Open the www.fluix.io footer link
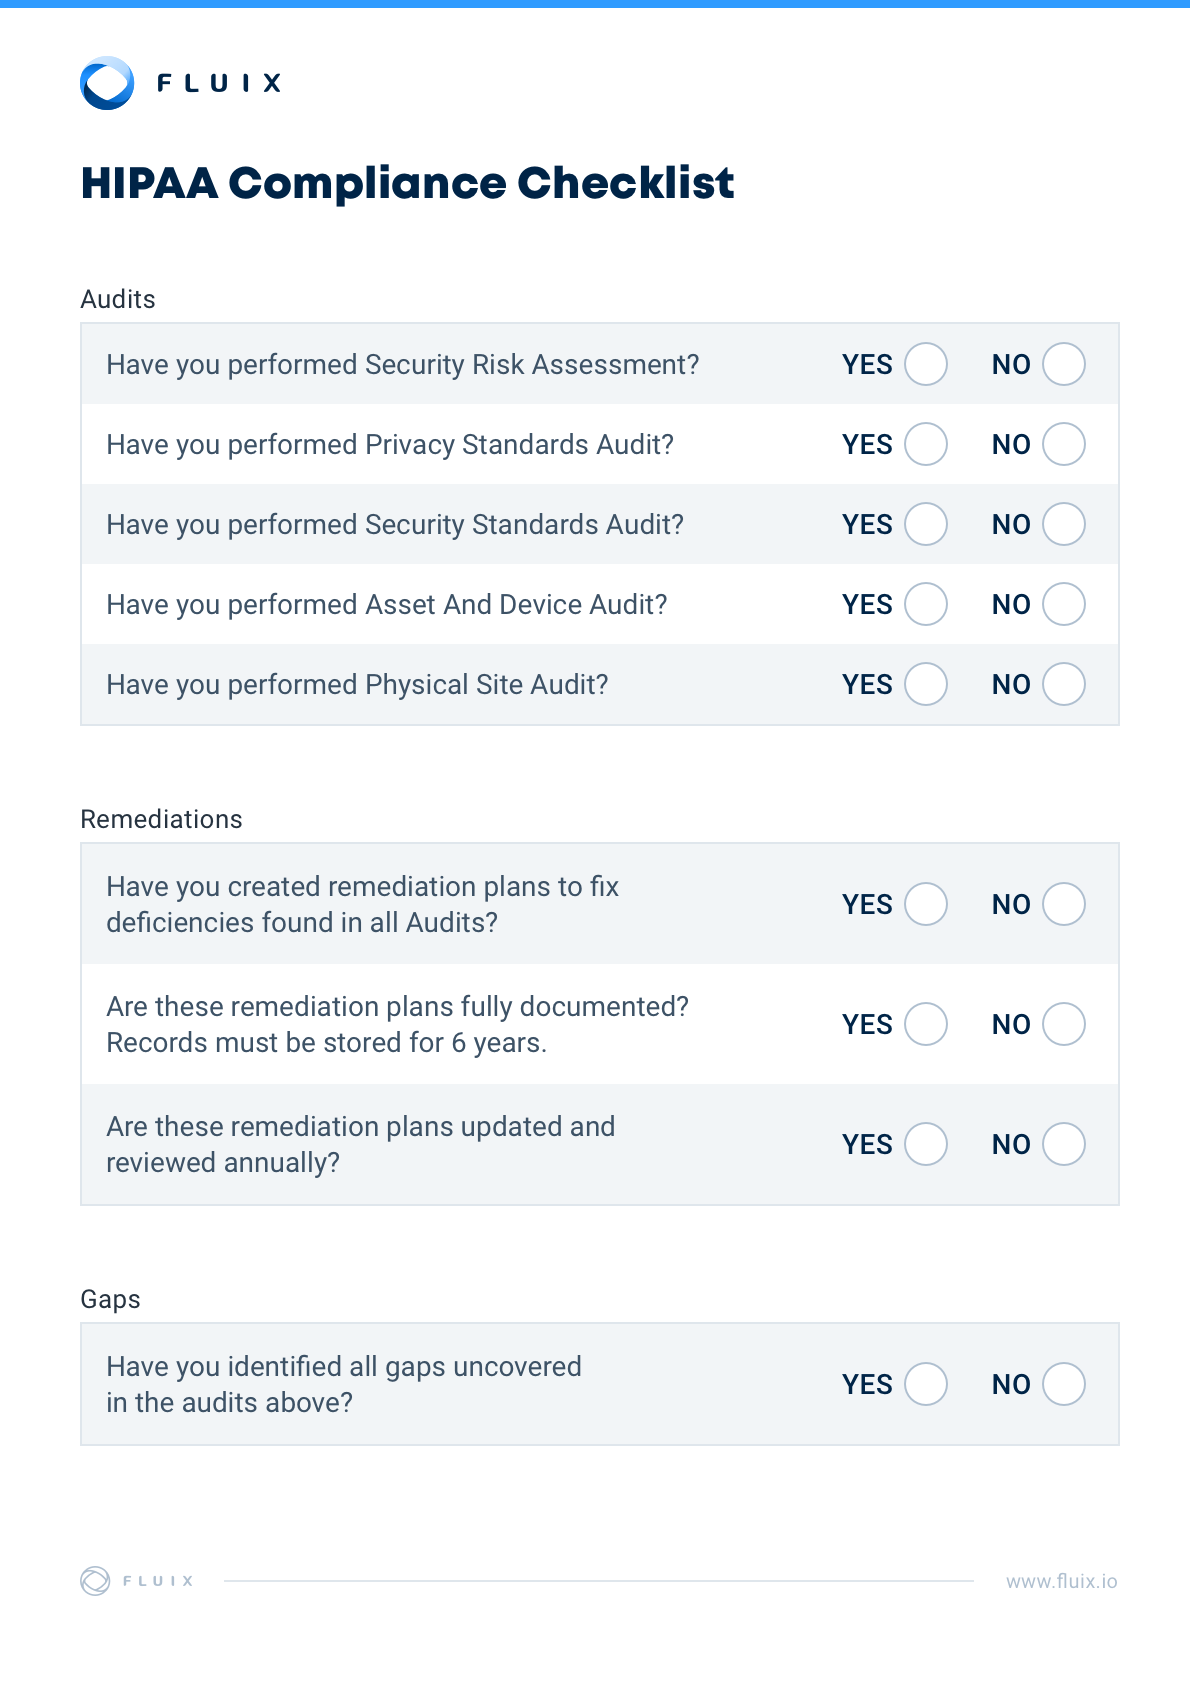 point(1061,1581)
